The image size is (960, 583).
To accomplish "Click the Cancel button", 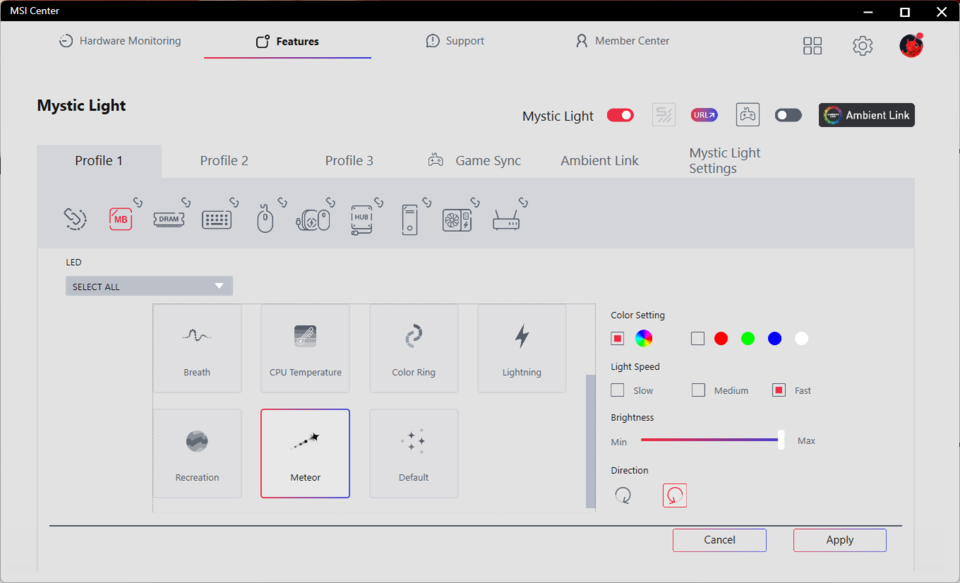I will (x=719, y=540).
